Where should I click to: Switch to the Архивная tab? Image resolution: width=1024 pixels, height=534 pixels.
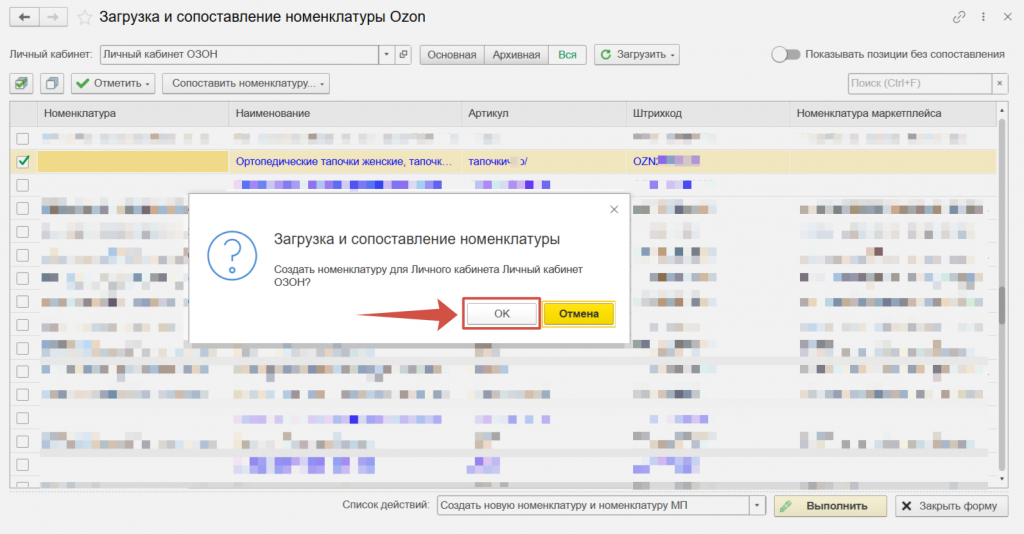516,54
